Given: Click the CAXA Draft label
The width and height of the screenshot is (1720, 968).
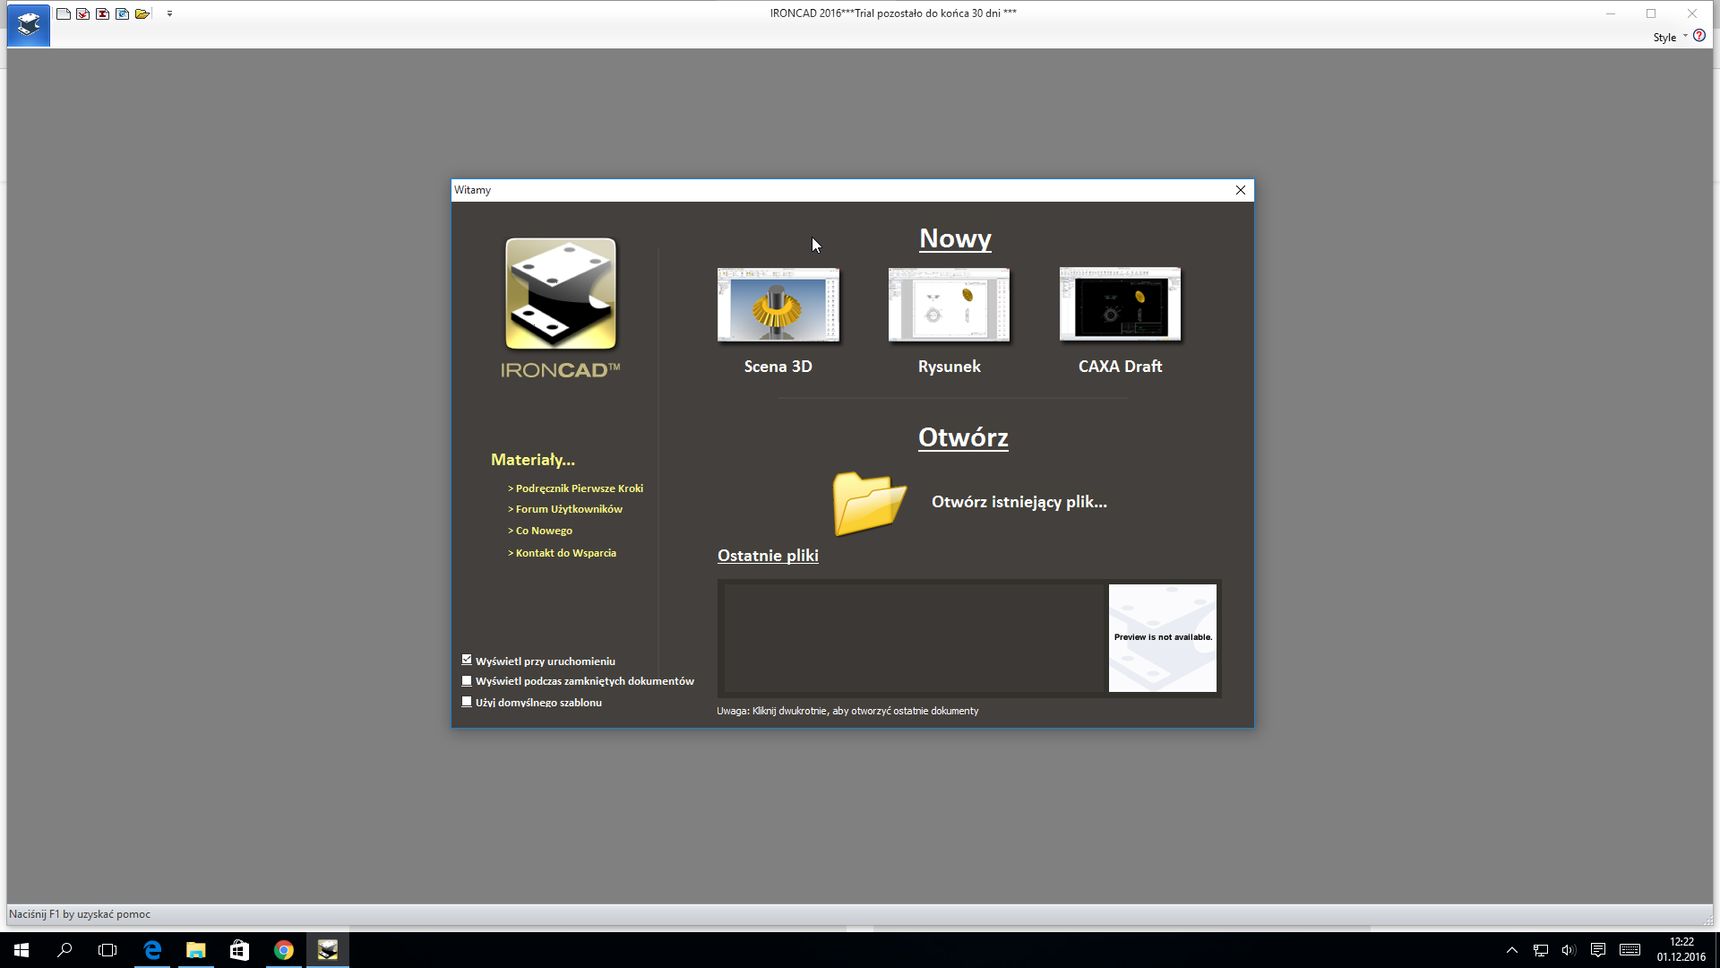Looking at the screenshot, I should pyautogui.click(x=1120, y=366).
